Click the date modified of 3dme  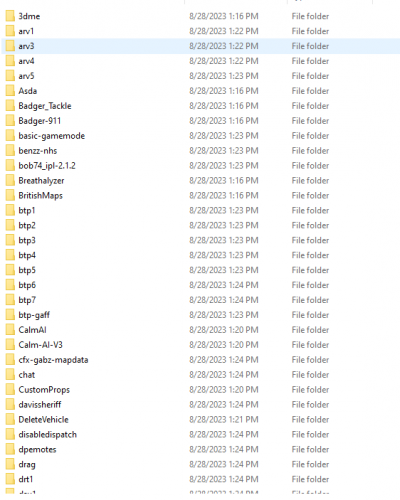(224, 16)
